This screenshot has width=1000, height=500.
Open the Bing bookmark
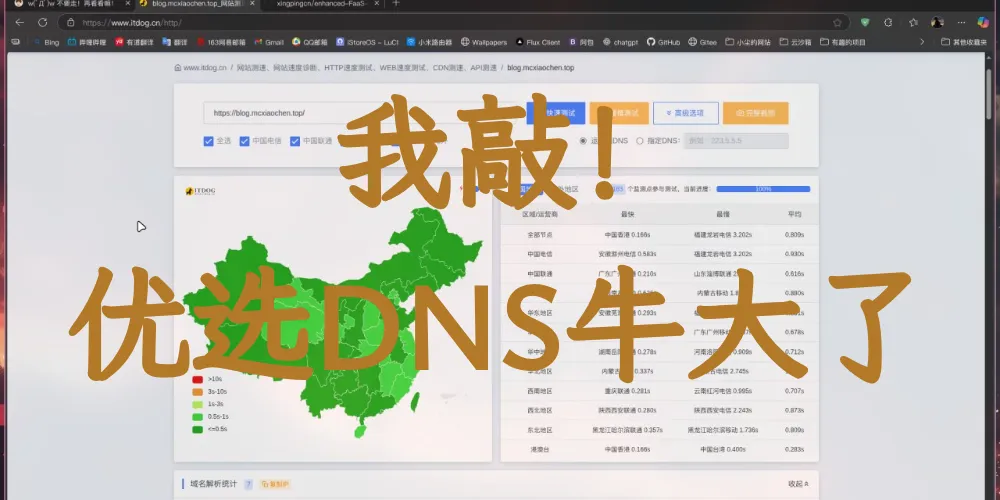[x=47, y=43]
